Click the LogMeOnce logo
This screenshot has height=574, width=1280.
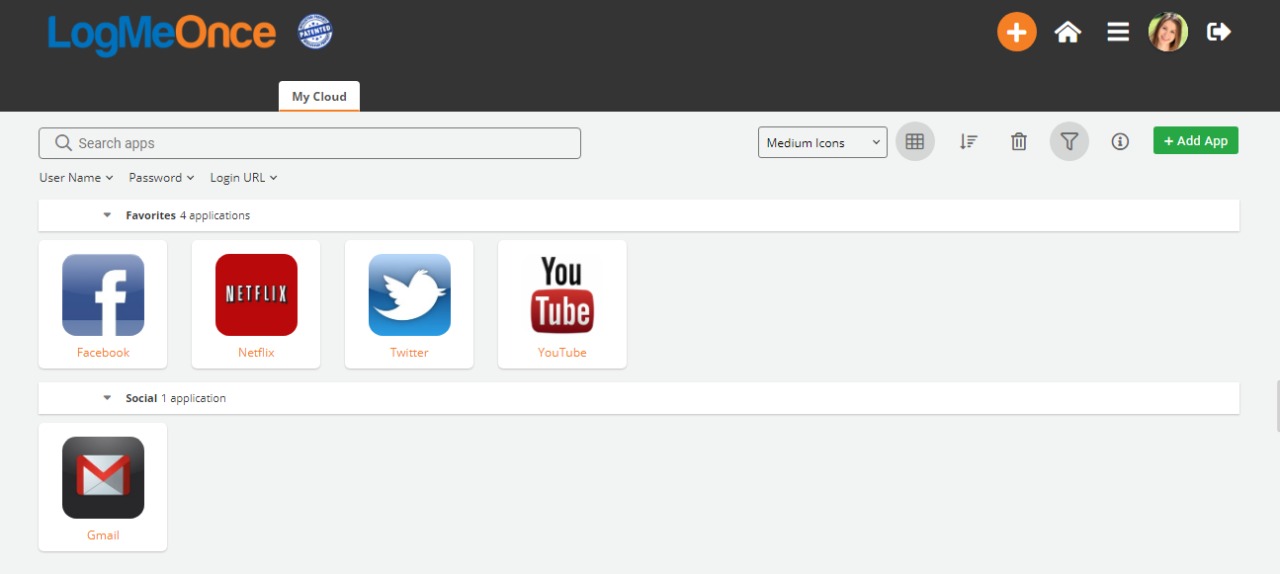161,34
